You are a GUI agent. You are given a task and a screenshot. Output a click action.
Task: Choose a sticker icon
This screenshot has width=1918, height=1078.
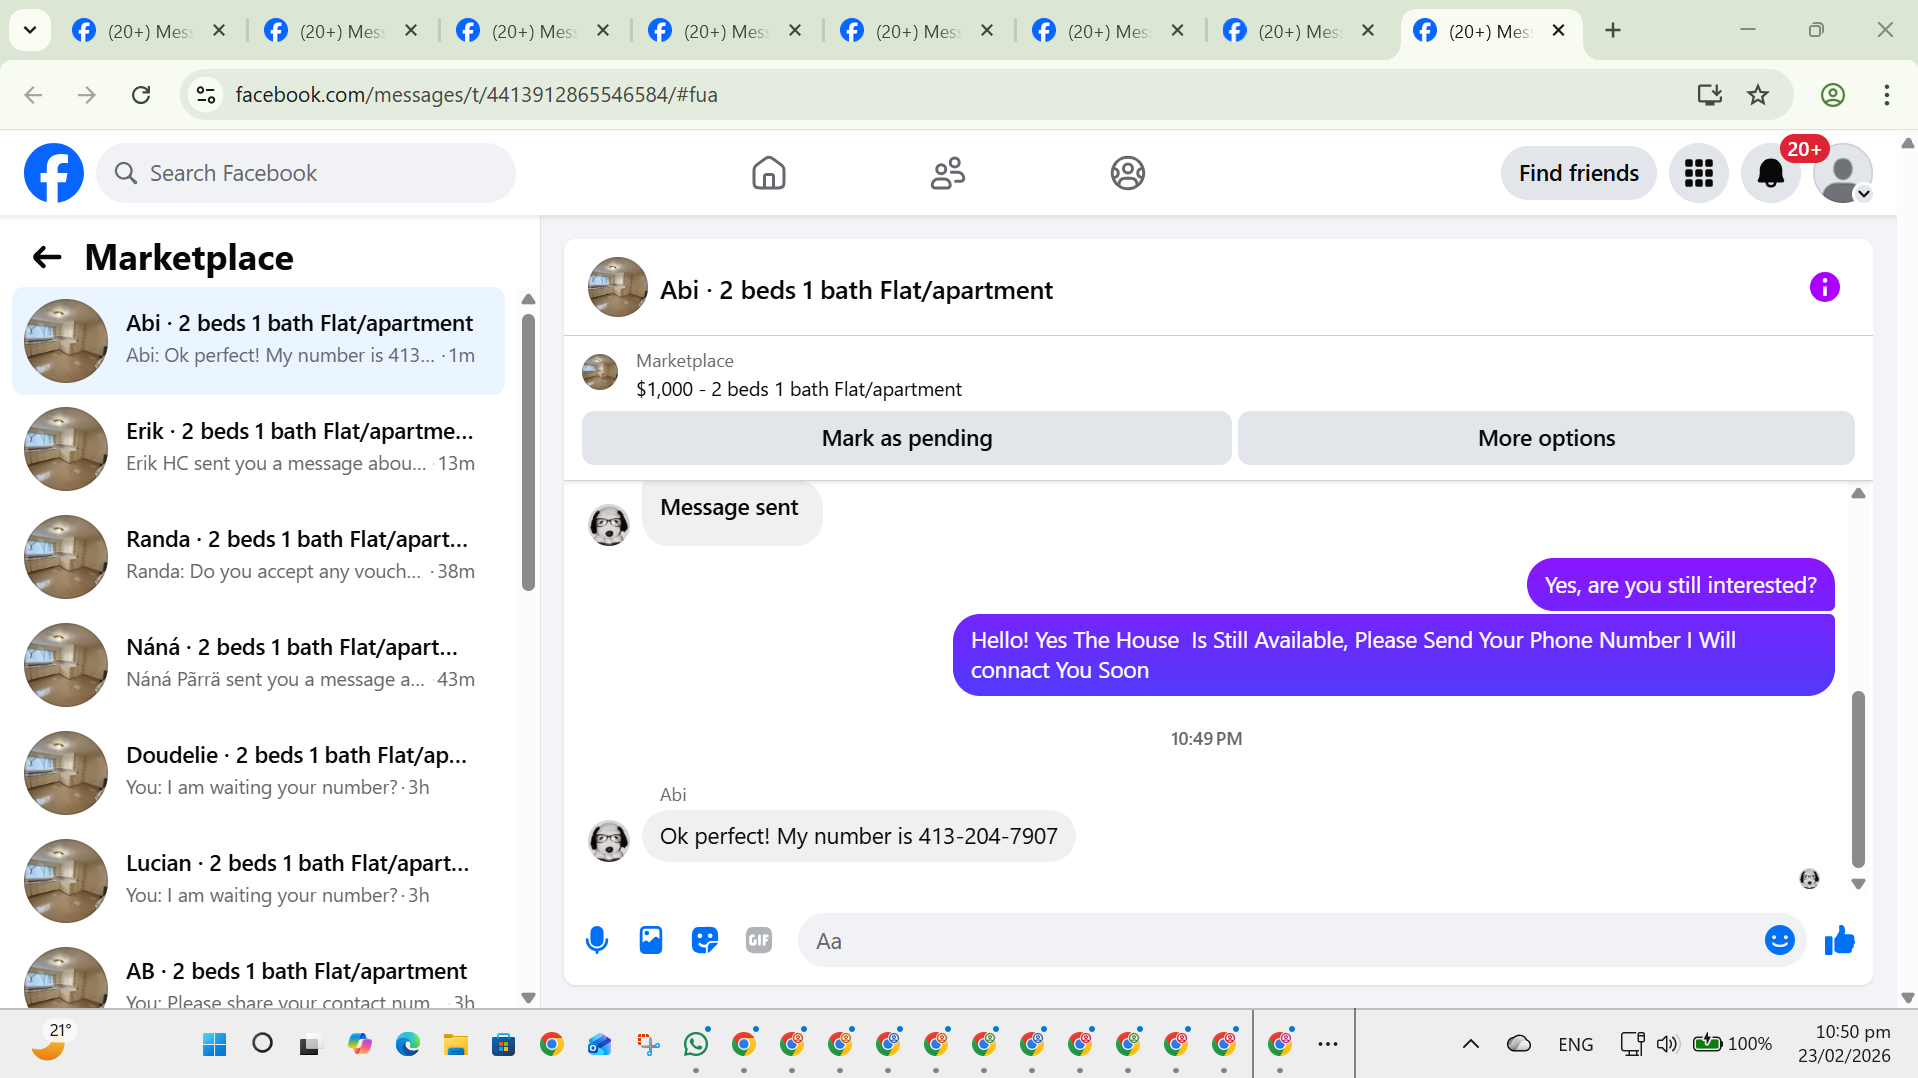(705, 940)
